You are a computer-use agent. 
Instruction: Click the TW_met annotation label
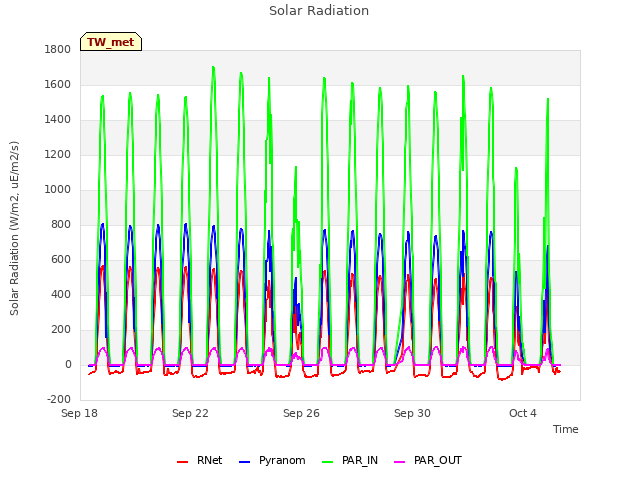point(111,42)
